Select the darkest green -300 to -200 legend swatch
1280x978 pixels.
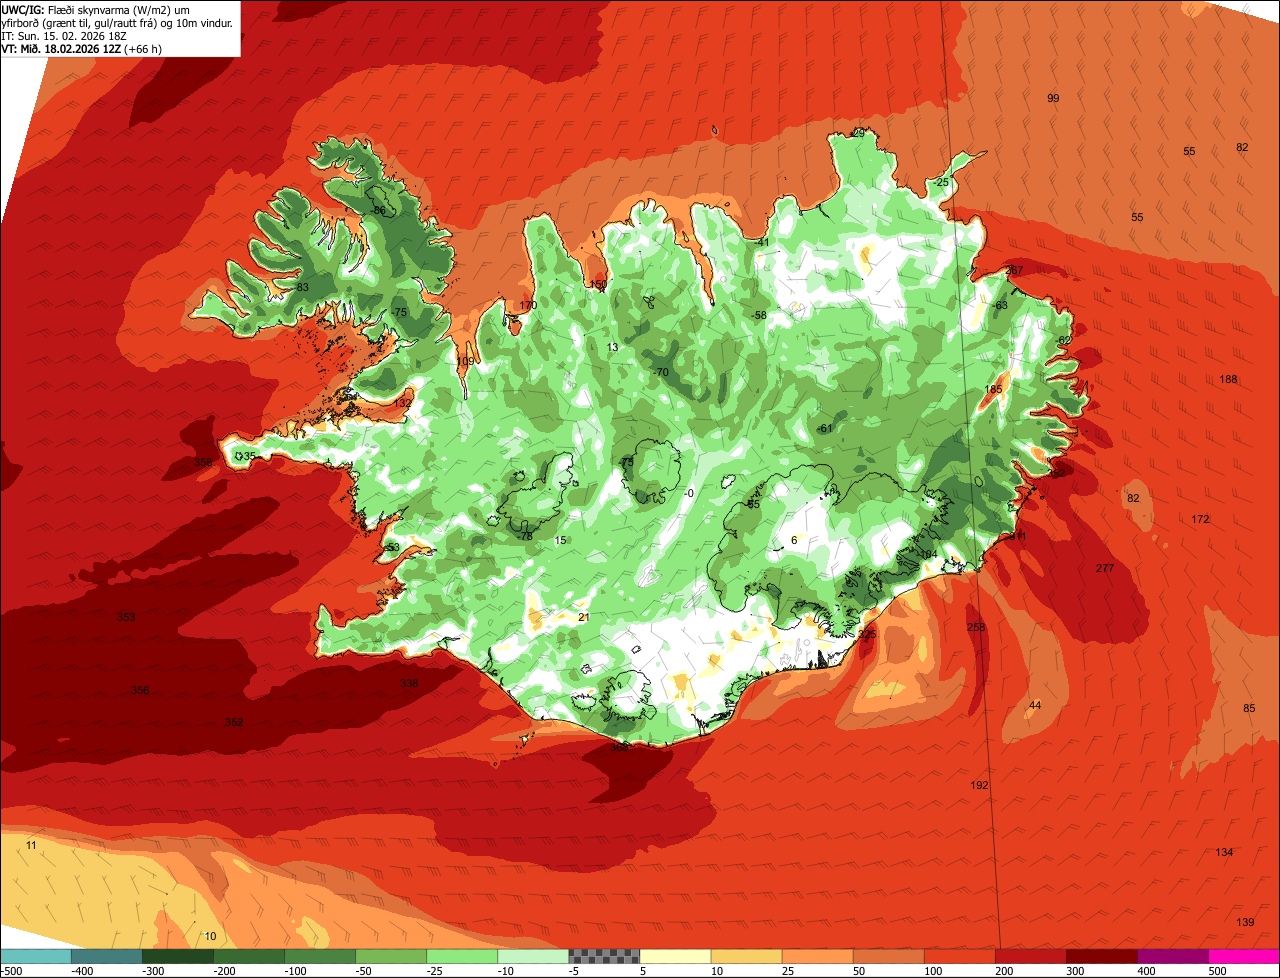click(x=177, y=956)
